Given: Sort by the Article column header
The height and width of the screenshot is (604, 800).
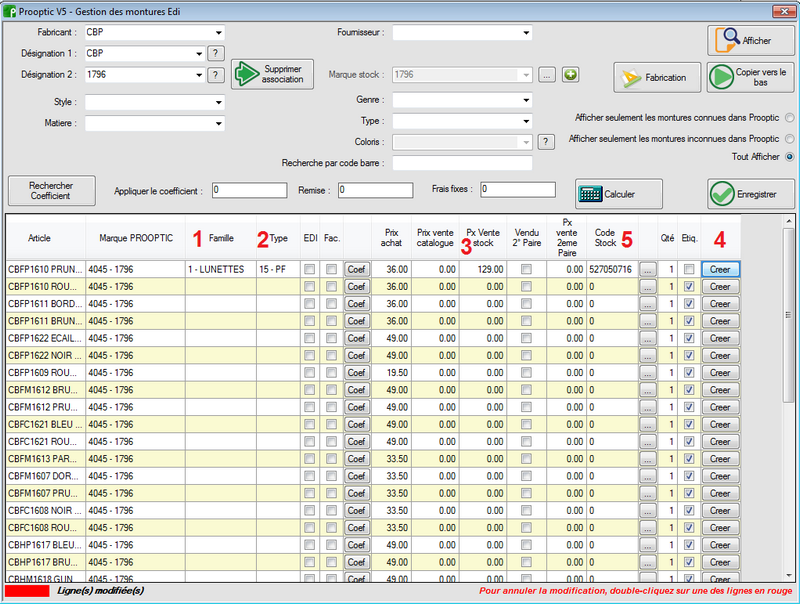Looking at the screenshot, I should coord(46,238).
